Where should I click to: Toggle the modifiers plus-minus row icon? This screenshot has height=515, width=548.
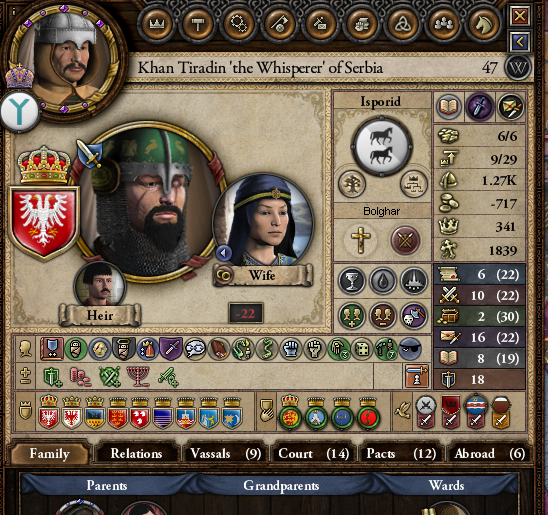(x=25, y=377)
